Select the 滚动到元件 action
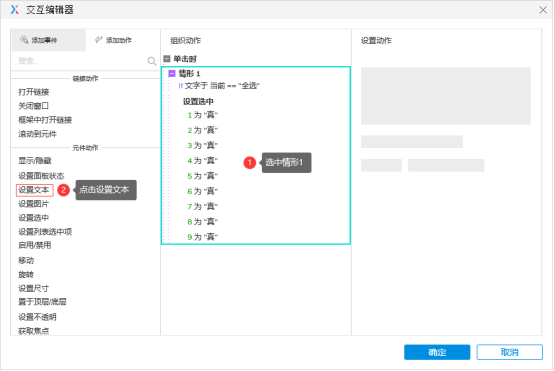554x371 pixels. (x=37, y=134)
